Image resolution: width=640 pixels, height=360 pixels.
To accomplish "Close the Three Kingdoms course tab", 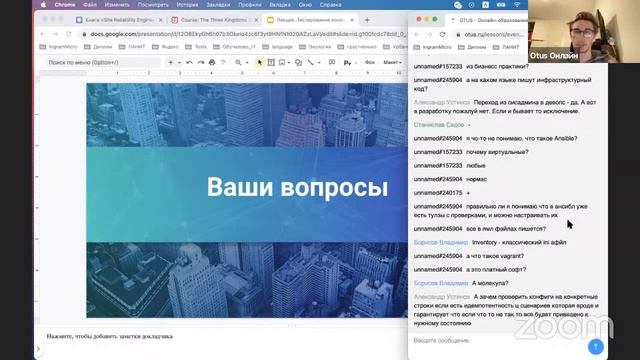I will click(x=256, y=20).
